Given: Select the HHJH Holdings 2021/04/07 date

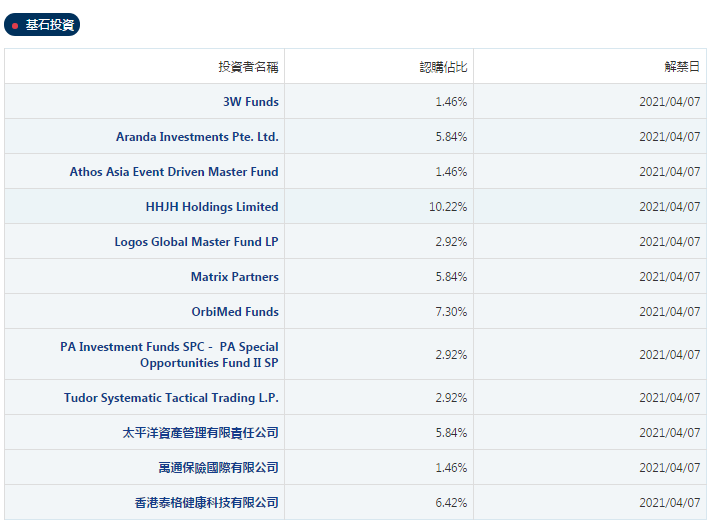Looking at the screenshot, I should (x=670, y=206).
